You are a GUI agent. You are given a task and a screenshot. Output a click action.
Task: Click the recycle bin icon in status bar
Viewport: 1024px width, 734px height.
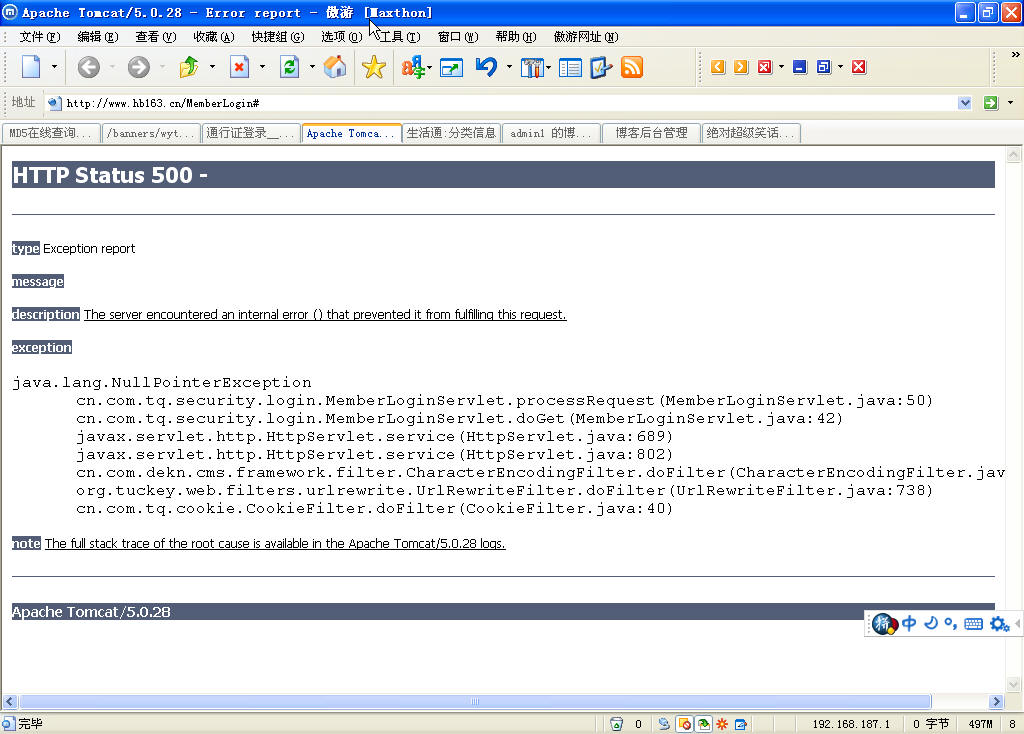[616, 724]
